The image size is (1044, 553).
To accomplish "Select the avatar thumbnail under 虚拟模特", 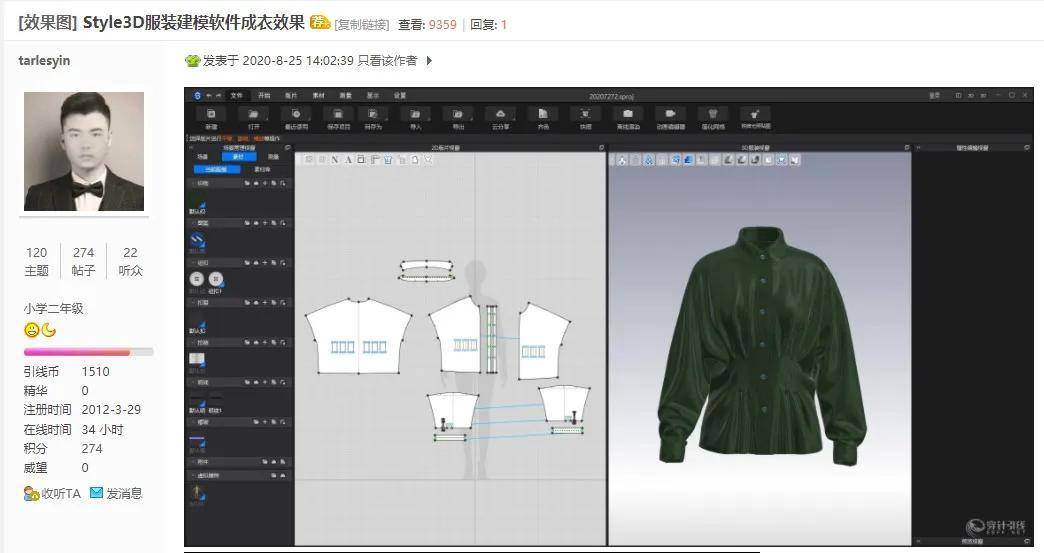I will coord(197,494).
